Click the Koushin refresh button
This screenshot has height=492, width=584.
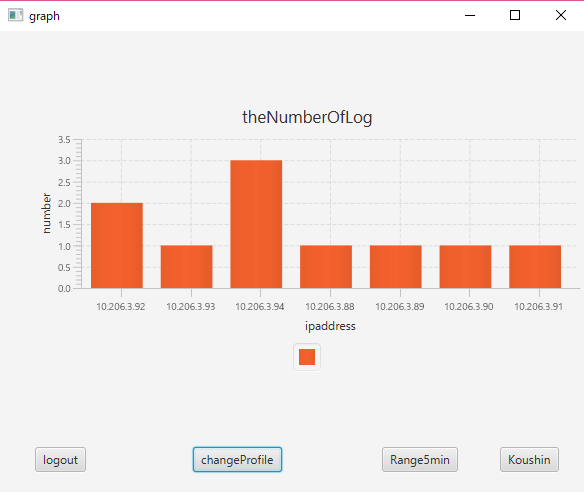coord(529,460)
